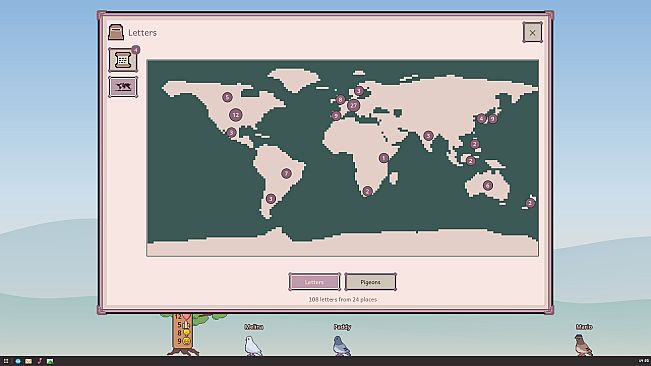The height and width of the screenshot is (366, 651).
Task: Click the laughing emoji count on tree
Action: pos(183,341)
